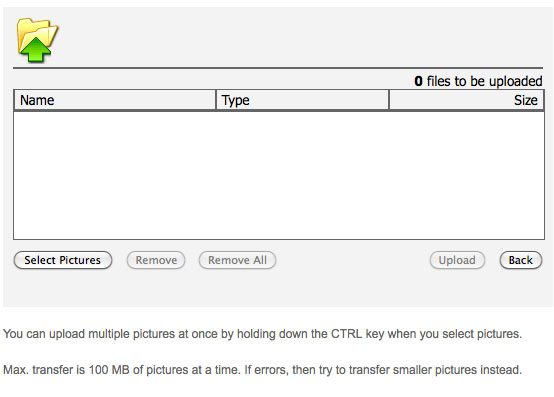This screenshot has width=554, height=397.
Task: Sort by the Name column header
Action: [114, 100]
